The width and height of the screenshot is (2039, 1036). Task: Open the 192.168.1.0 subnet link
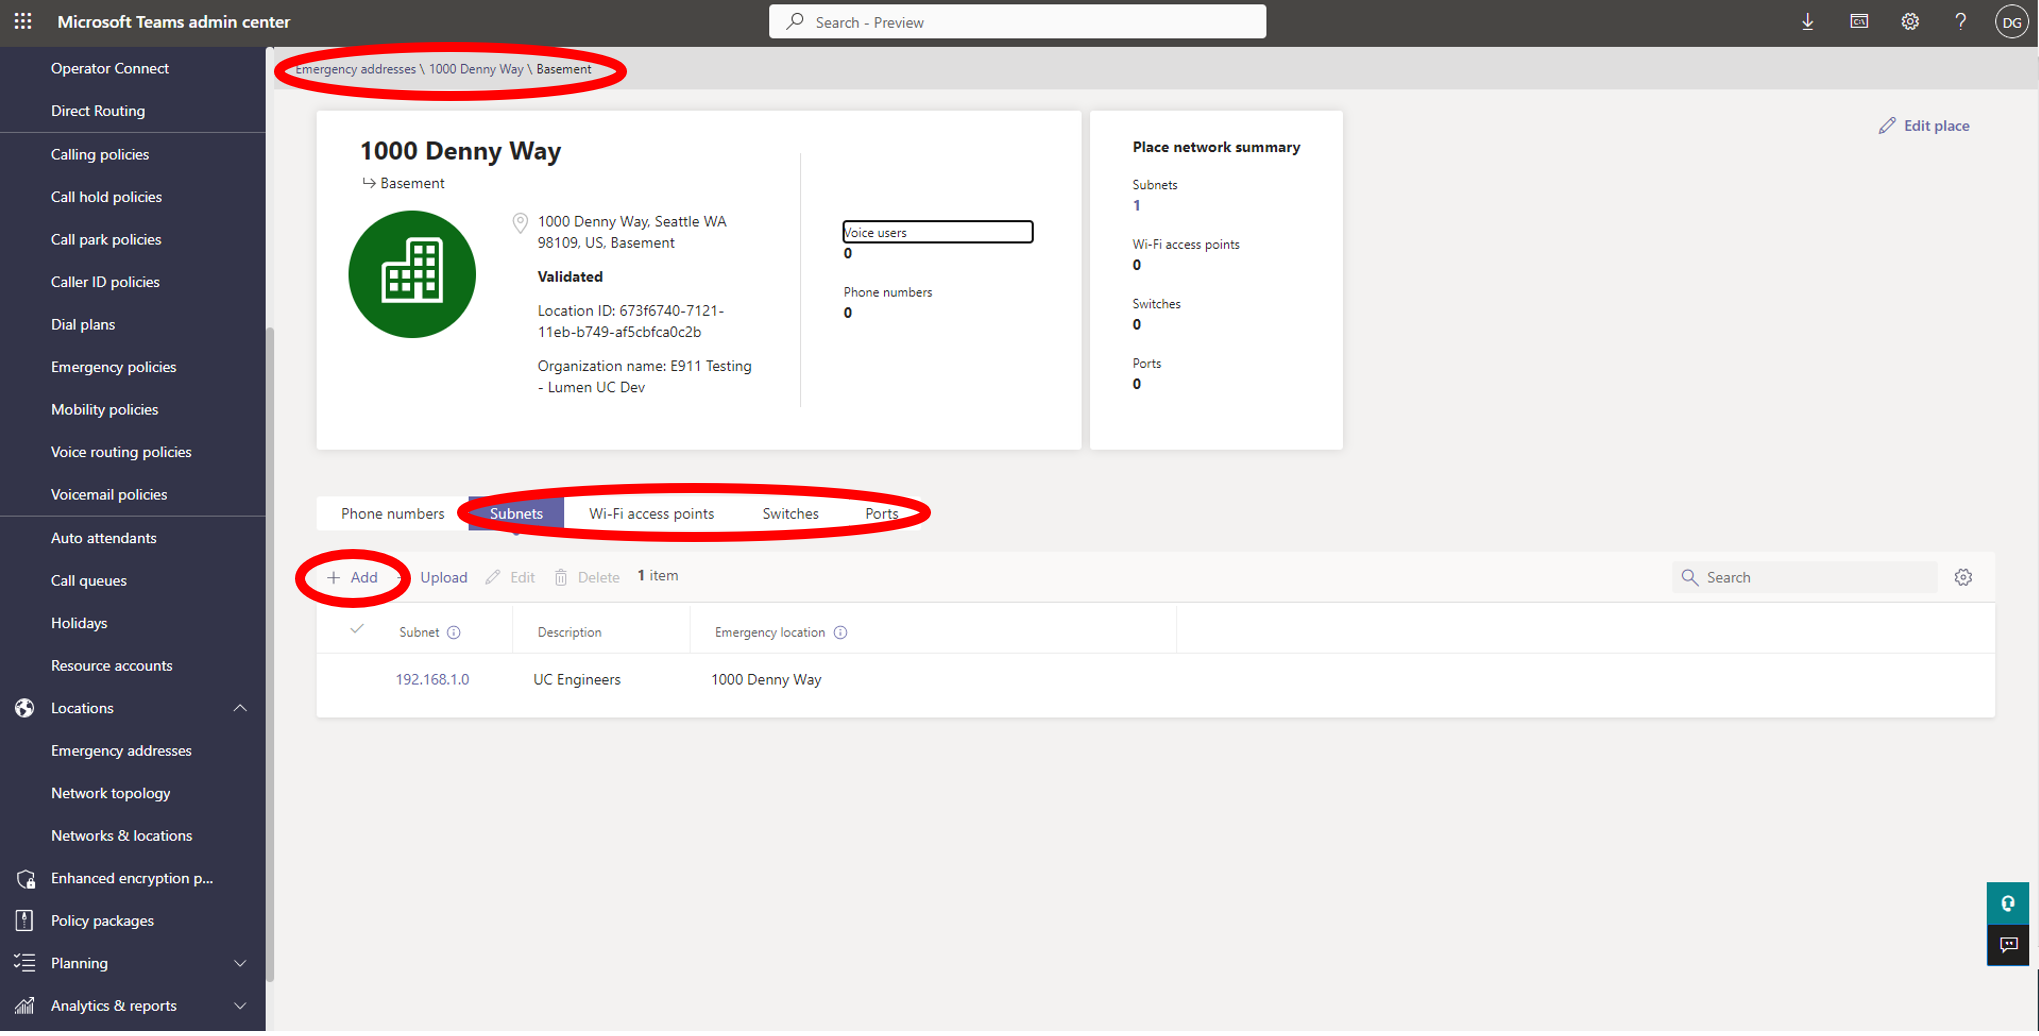(x=432, y=679)
